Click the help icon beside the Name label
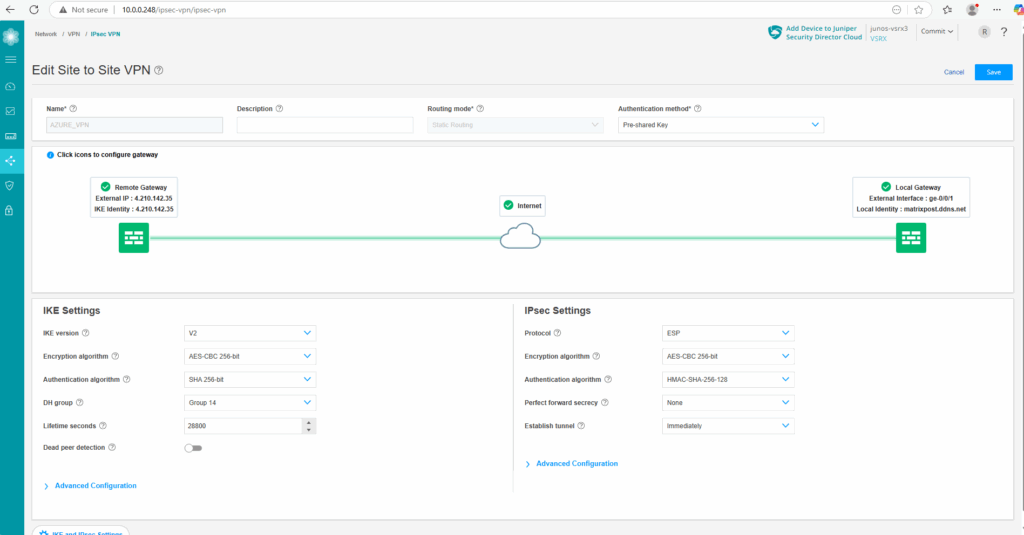The image size is (1024, 535). [73, 108]
